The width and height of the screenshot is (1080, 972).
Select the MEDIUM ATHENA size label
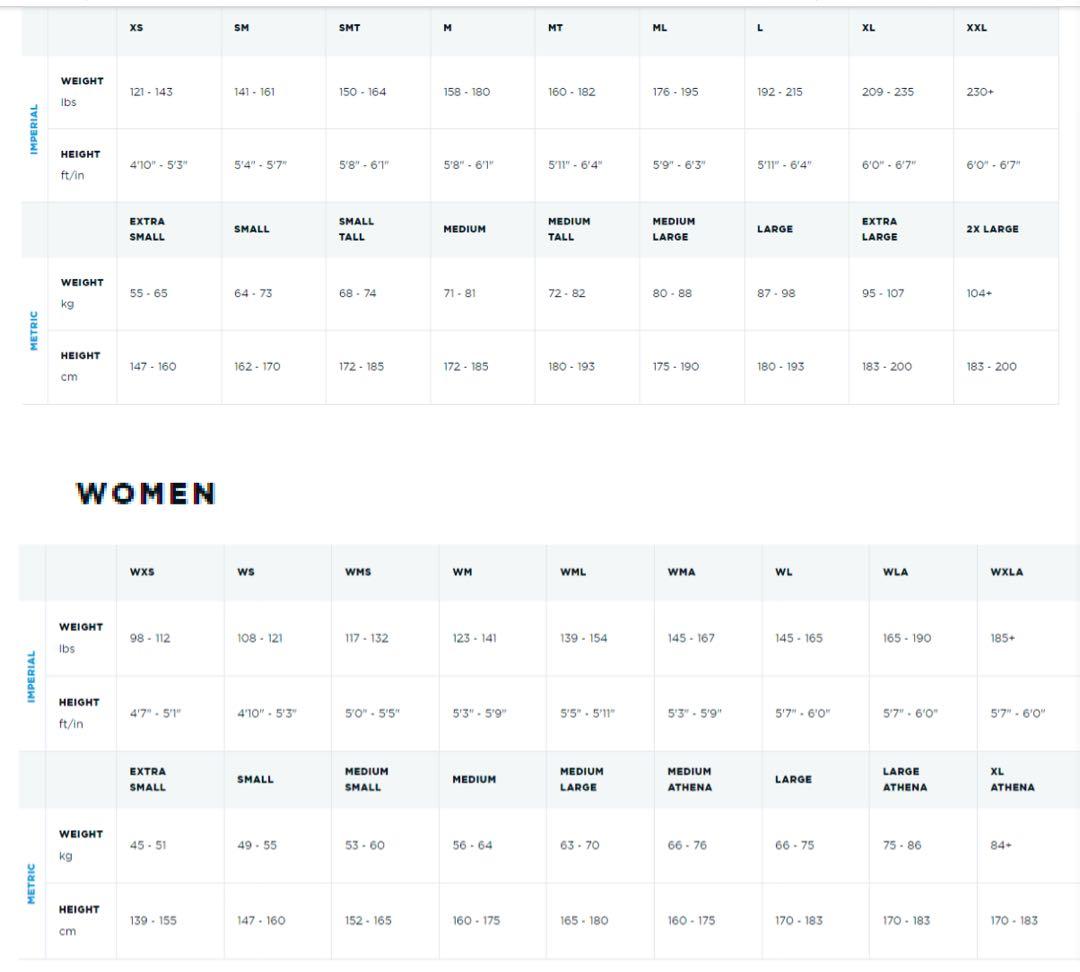pos(689,779)
